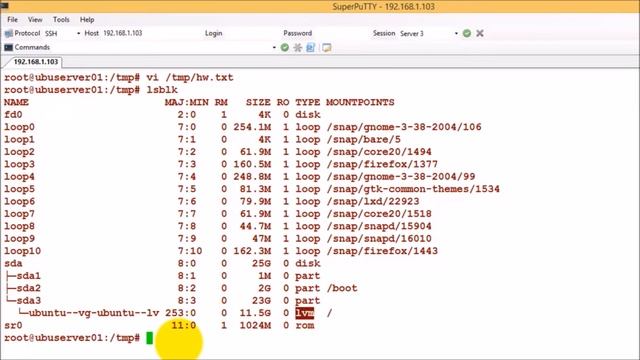Click the X tools icon beside Session
This screenshot has width=640, height=360.
(480, 33)
